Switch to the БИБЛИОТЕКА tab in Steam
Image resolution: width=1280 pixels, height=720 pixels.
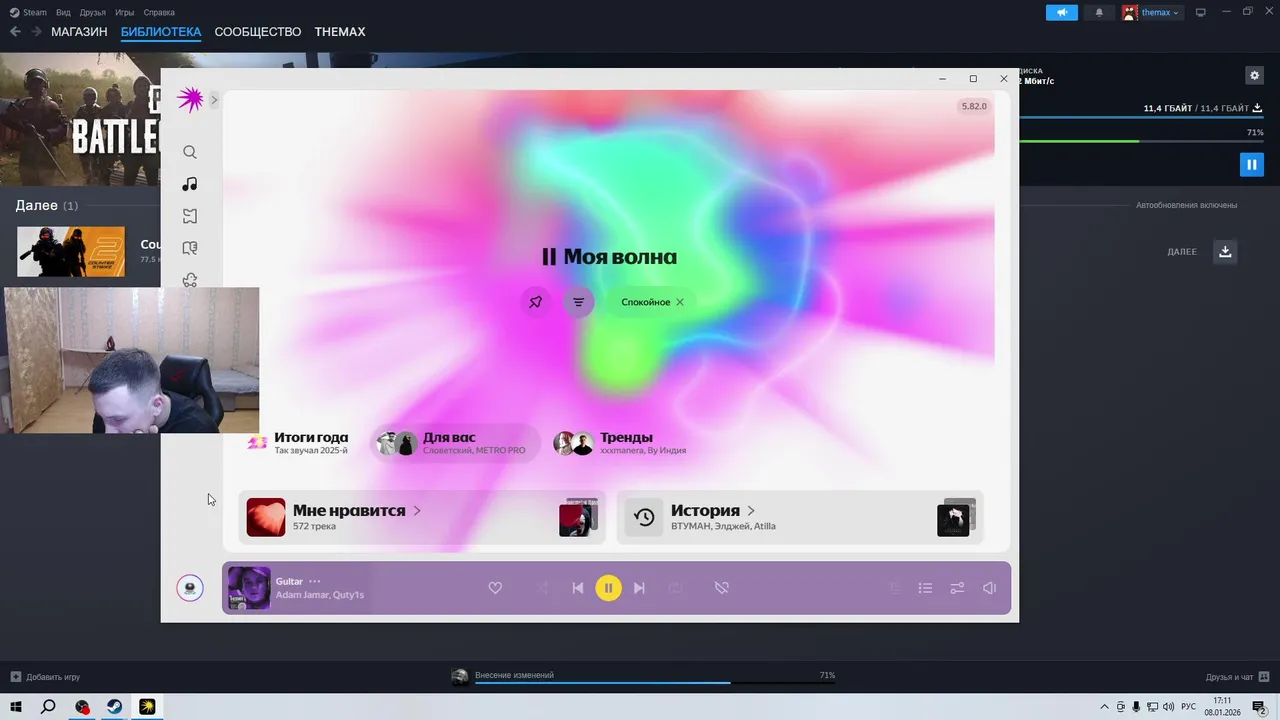point(161,32)
